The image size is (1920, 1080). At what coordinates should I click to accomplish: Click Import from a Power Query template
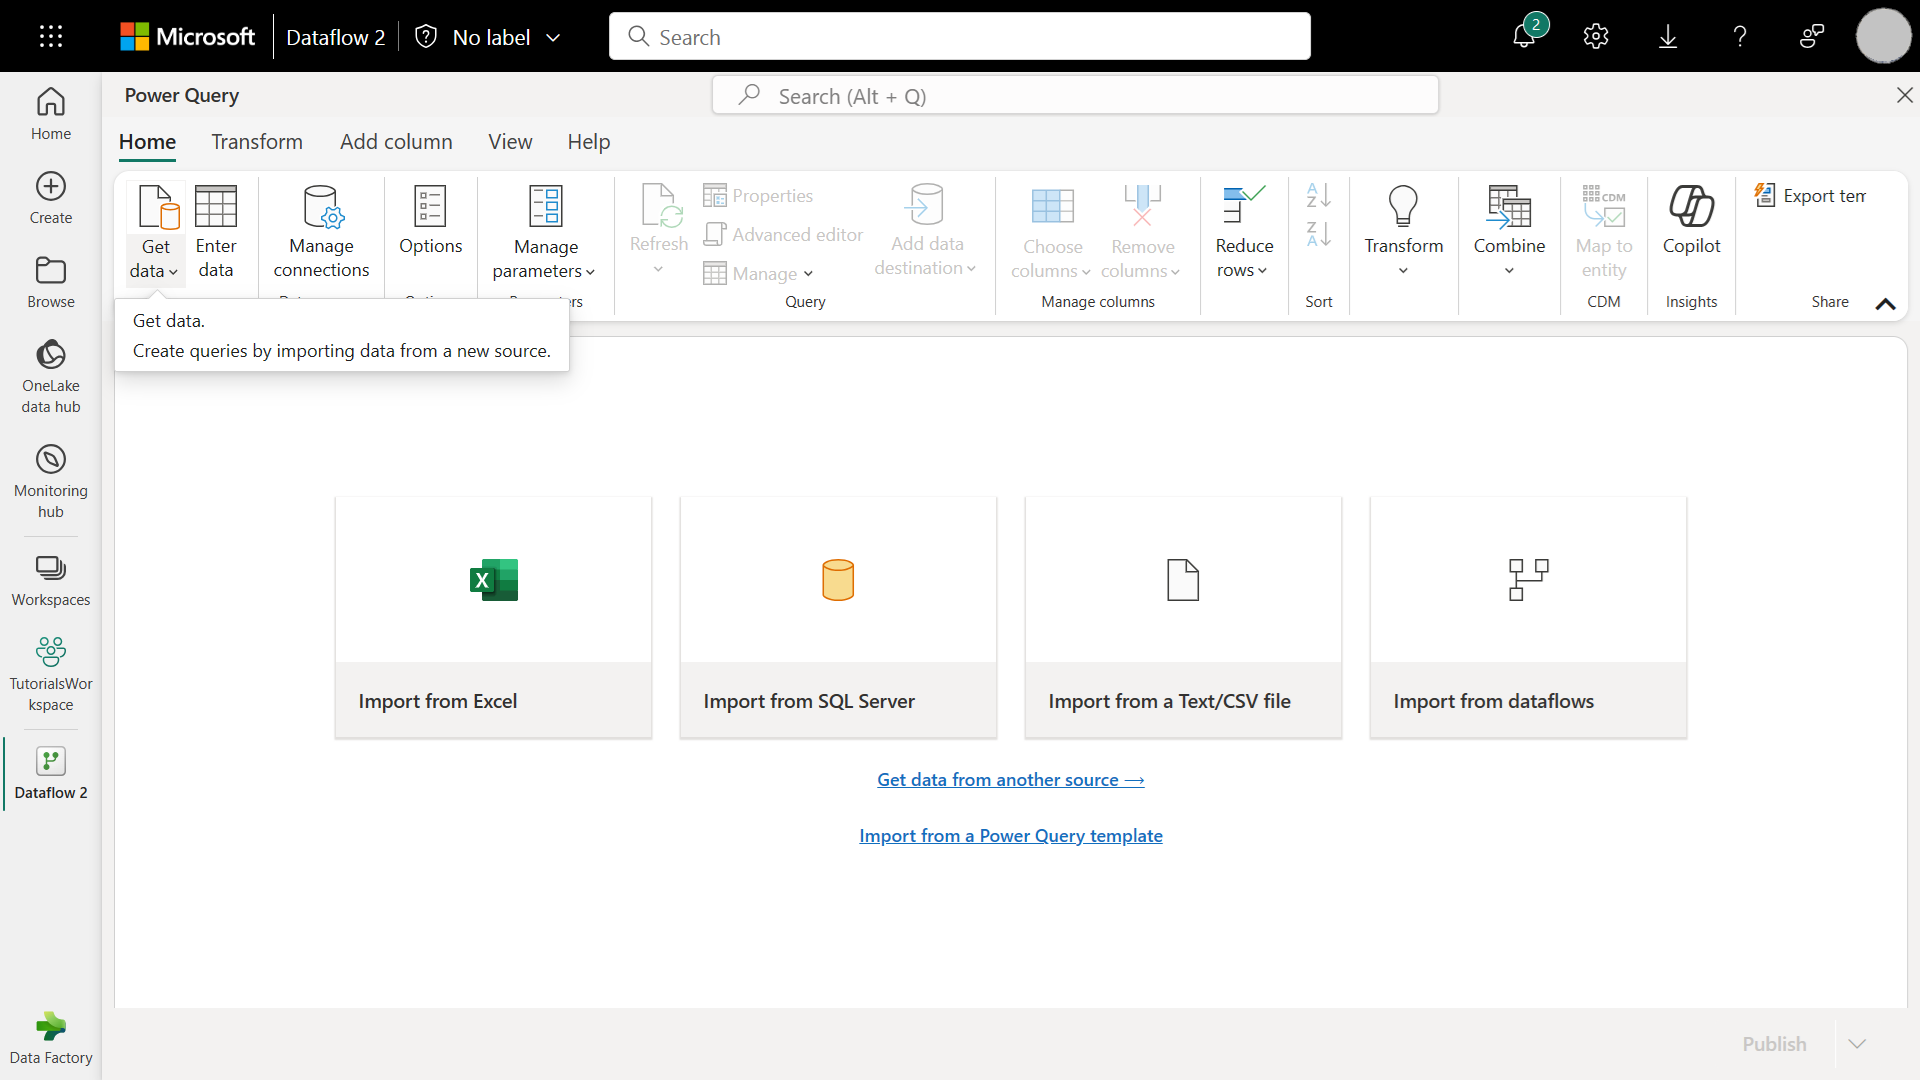(x=1010, y=836)
